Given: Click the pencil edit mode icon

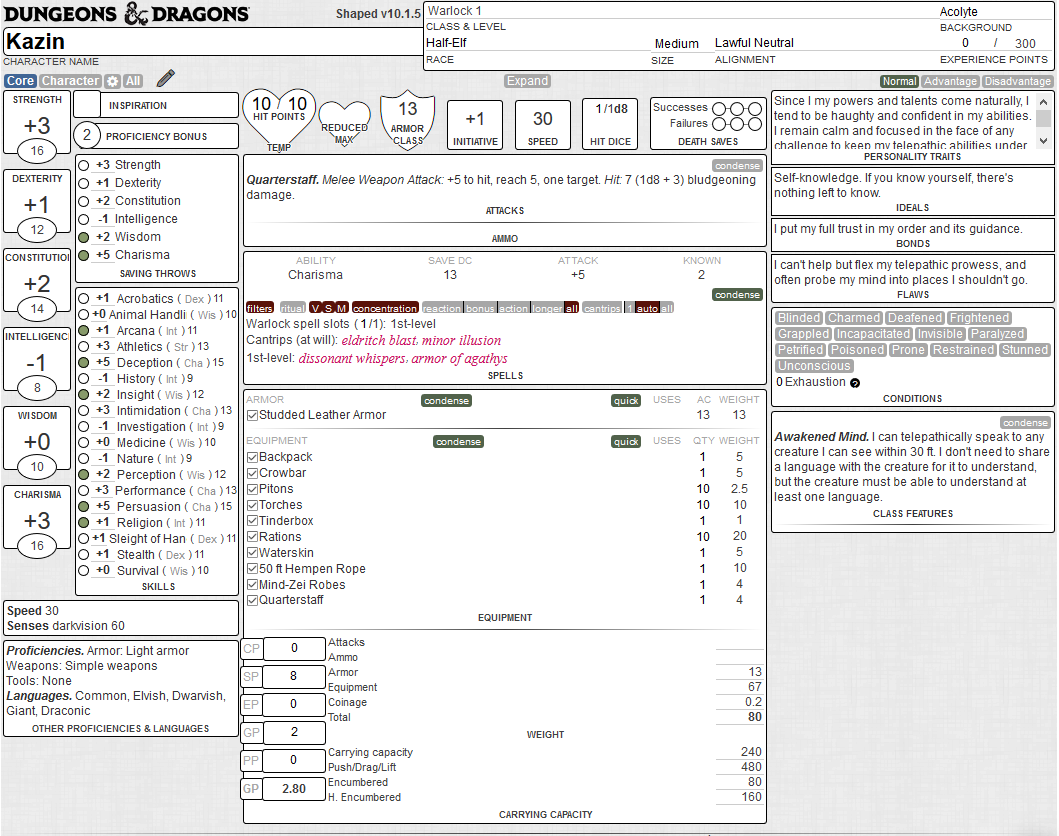Looking at the screenshot, I should tap(165, 79).
